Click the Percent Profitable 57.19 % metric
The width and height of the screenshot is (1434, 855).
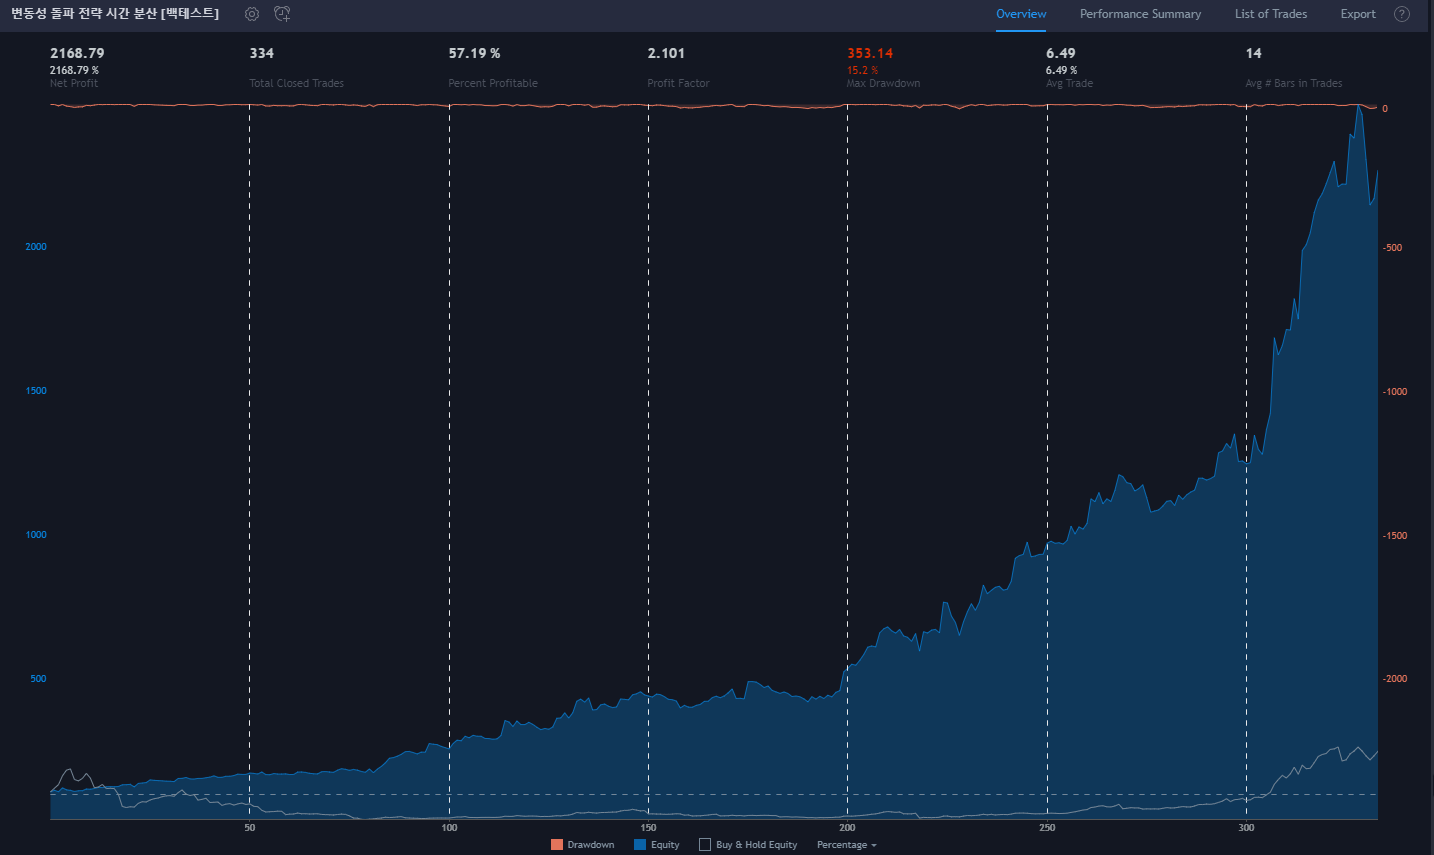474,53
